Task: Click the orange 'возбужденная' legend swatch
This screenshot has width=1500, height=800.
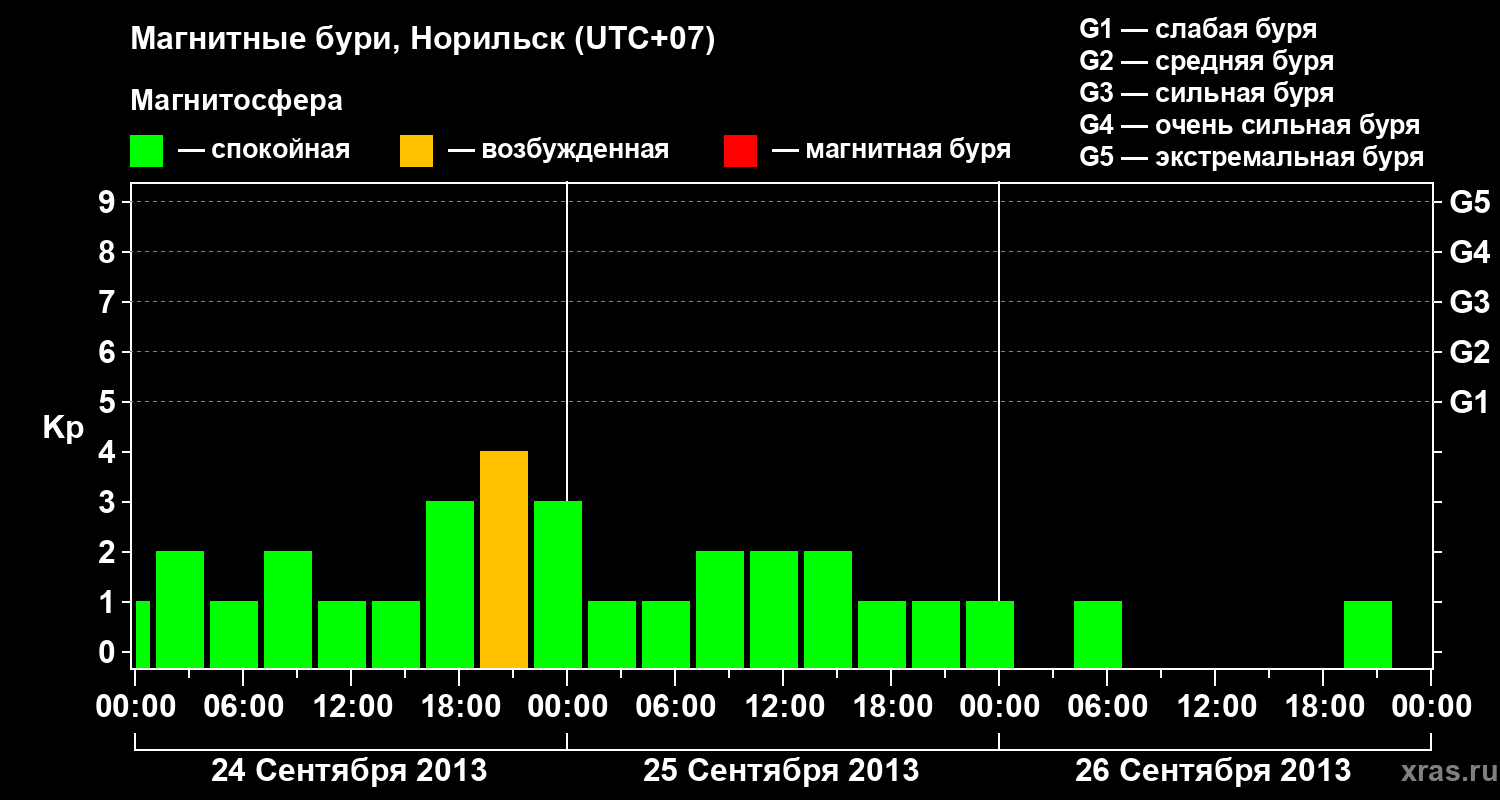Action: coord(416,151)
